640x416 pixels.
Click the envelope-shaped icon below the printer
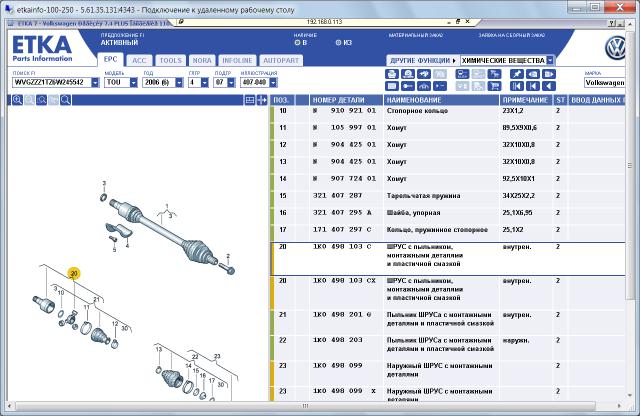[392, 86]
